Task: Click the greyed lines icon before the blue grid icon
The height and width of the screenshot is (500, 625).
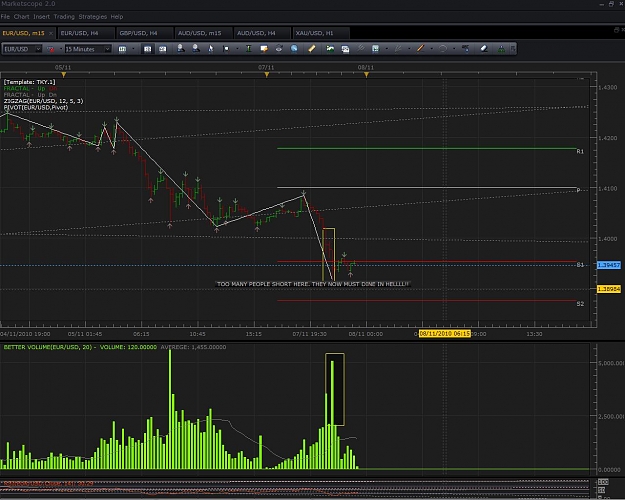Action: click(x=360, y=49)
